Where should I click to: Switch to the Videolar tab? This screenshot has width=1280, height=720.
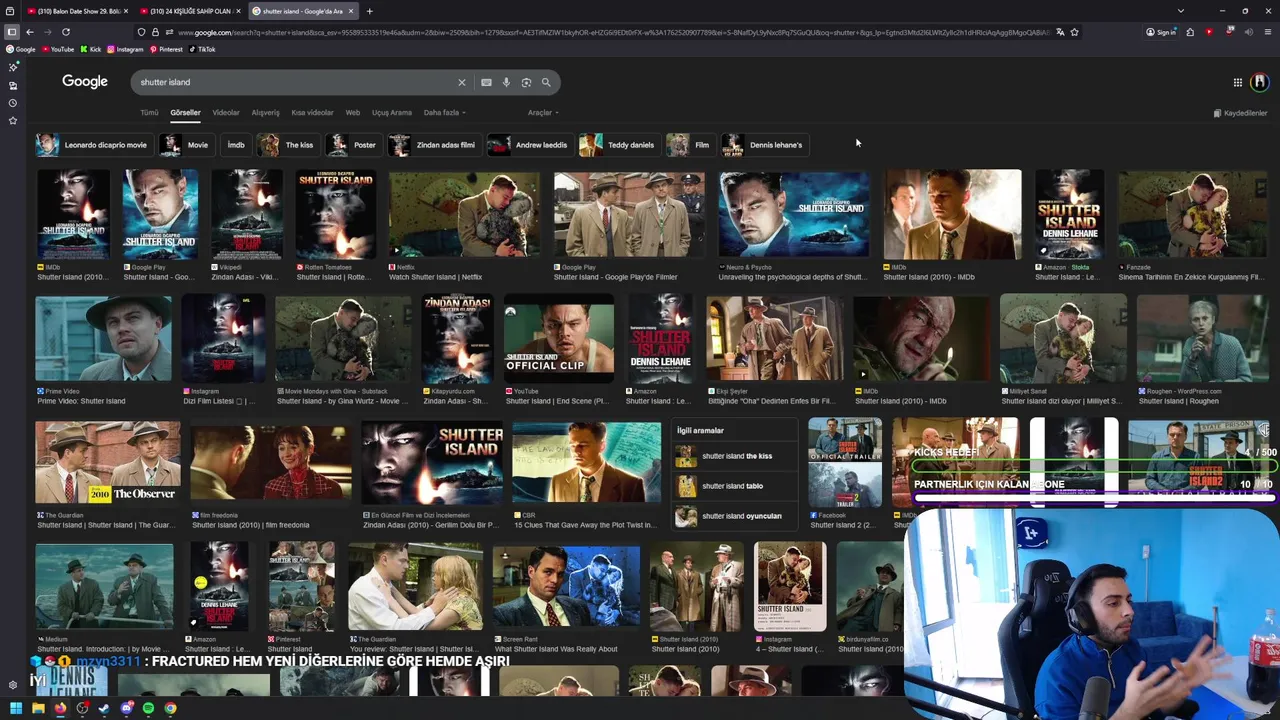226,113
